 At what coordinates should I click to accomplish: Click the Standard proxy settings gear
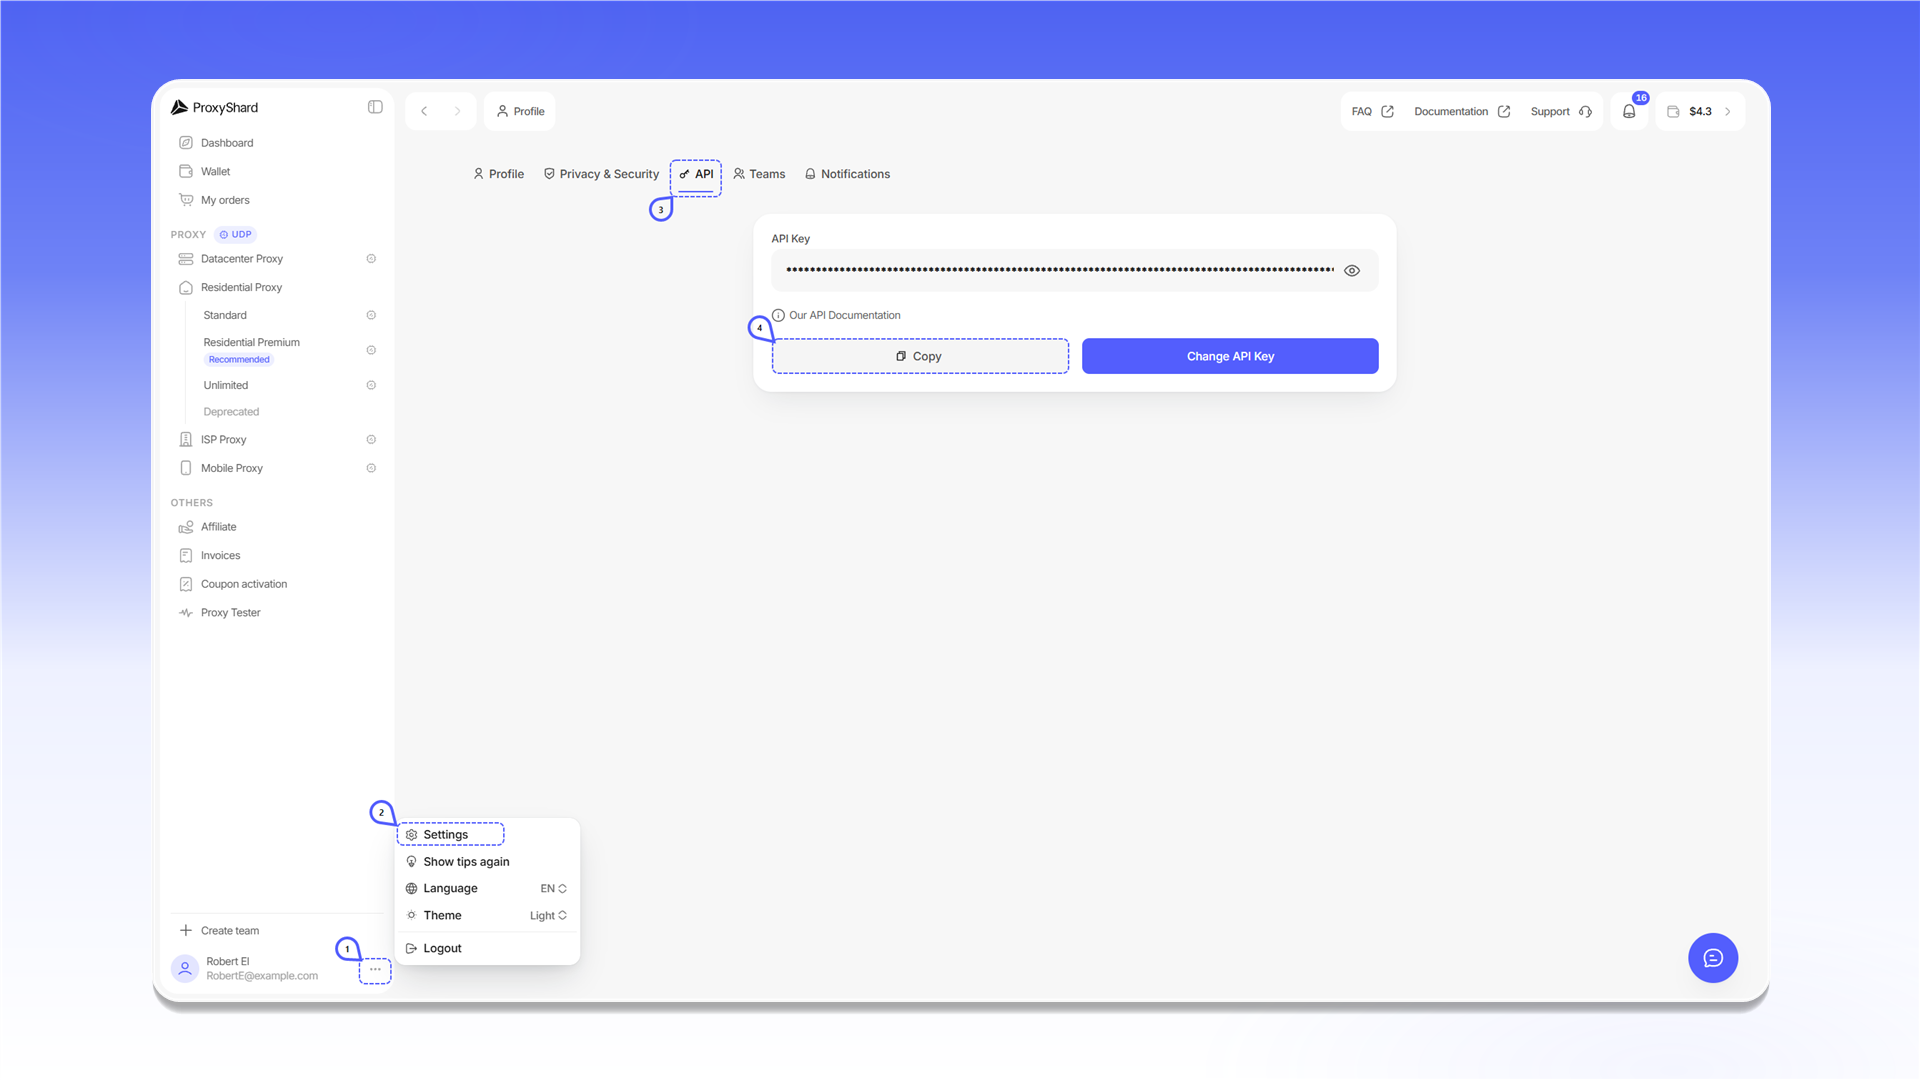371,315
